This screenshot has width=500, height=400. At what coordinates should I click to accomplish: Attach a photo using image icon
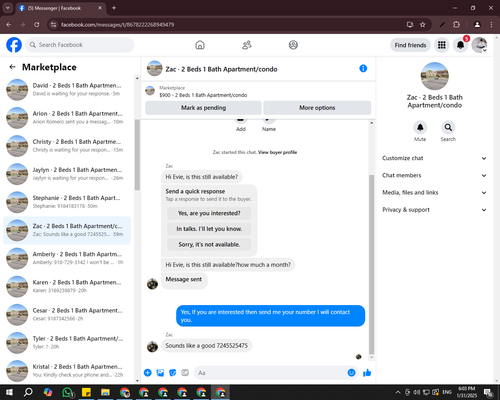coord(160,373)
